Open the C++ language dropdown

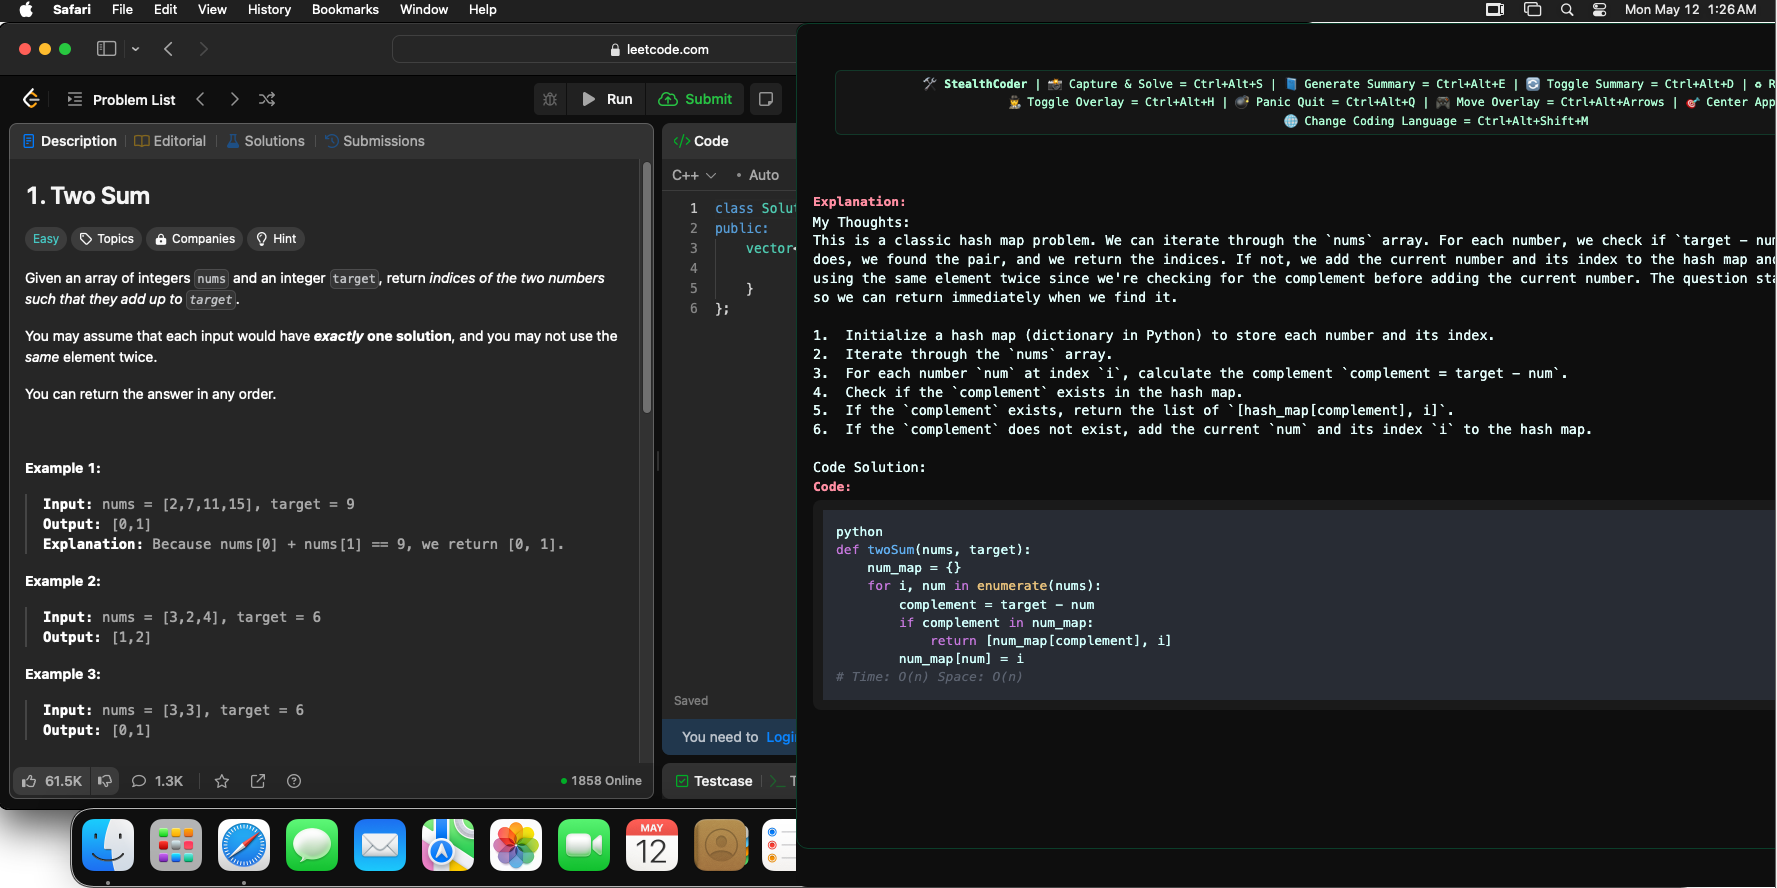[694, 175]
